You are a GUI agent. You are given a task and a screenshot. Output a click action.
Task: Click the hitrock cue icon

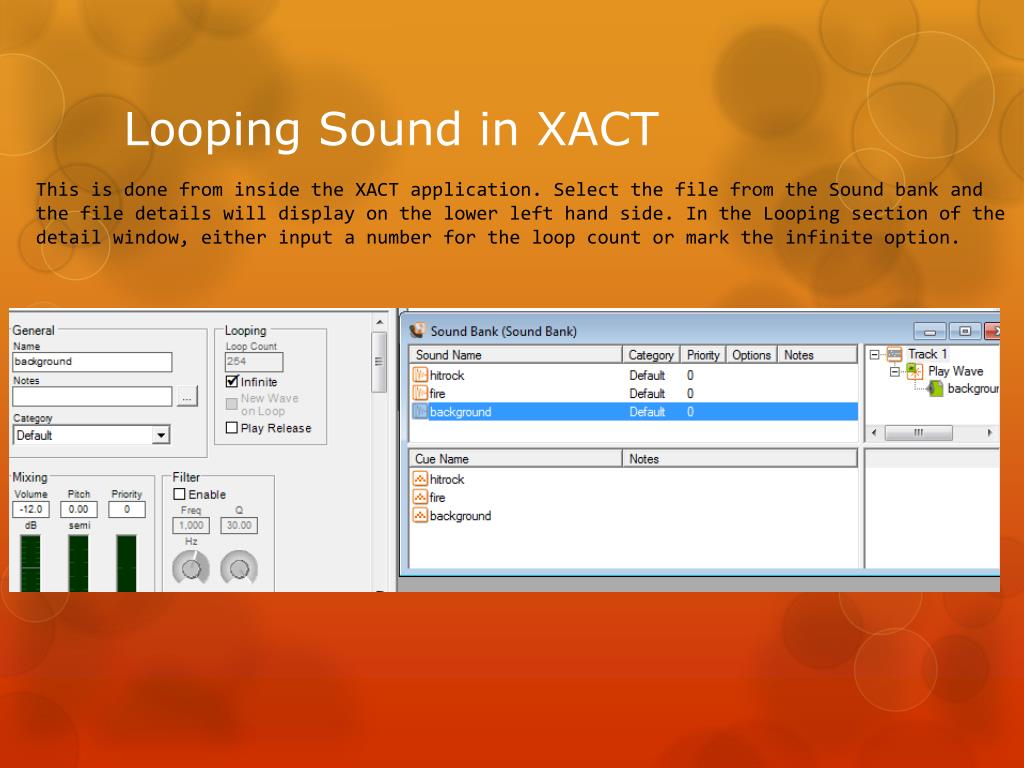[x=420, y=479]
